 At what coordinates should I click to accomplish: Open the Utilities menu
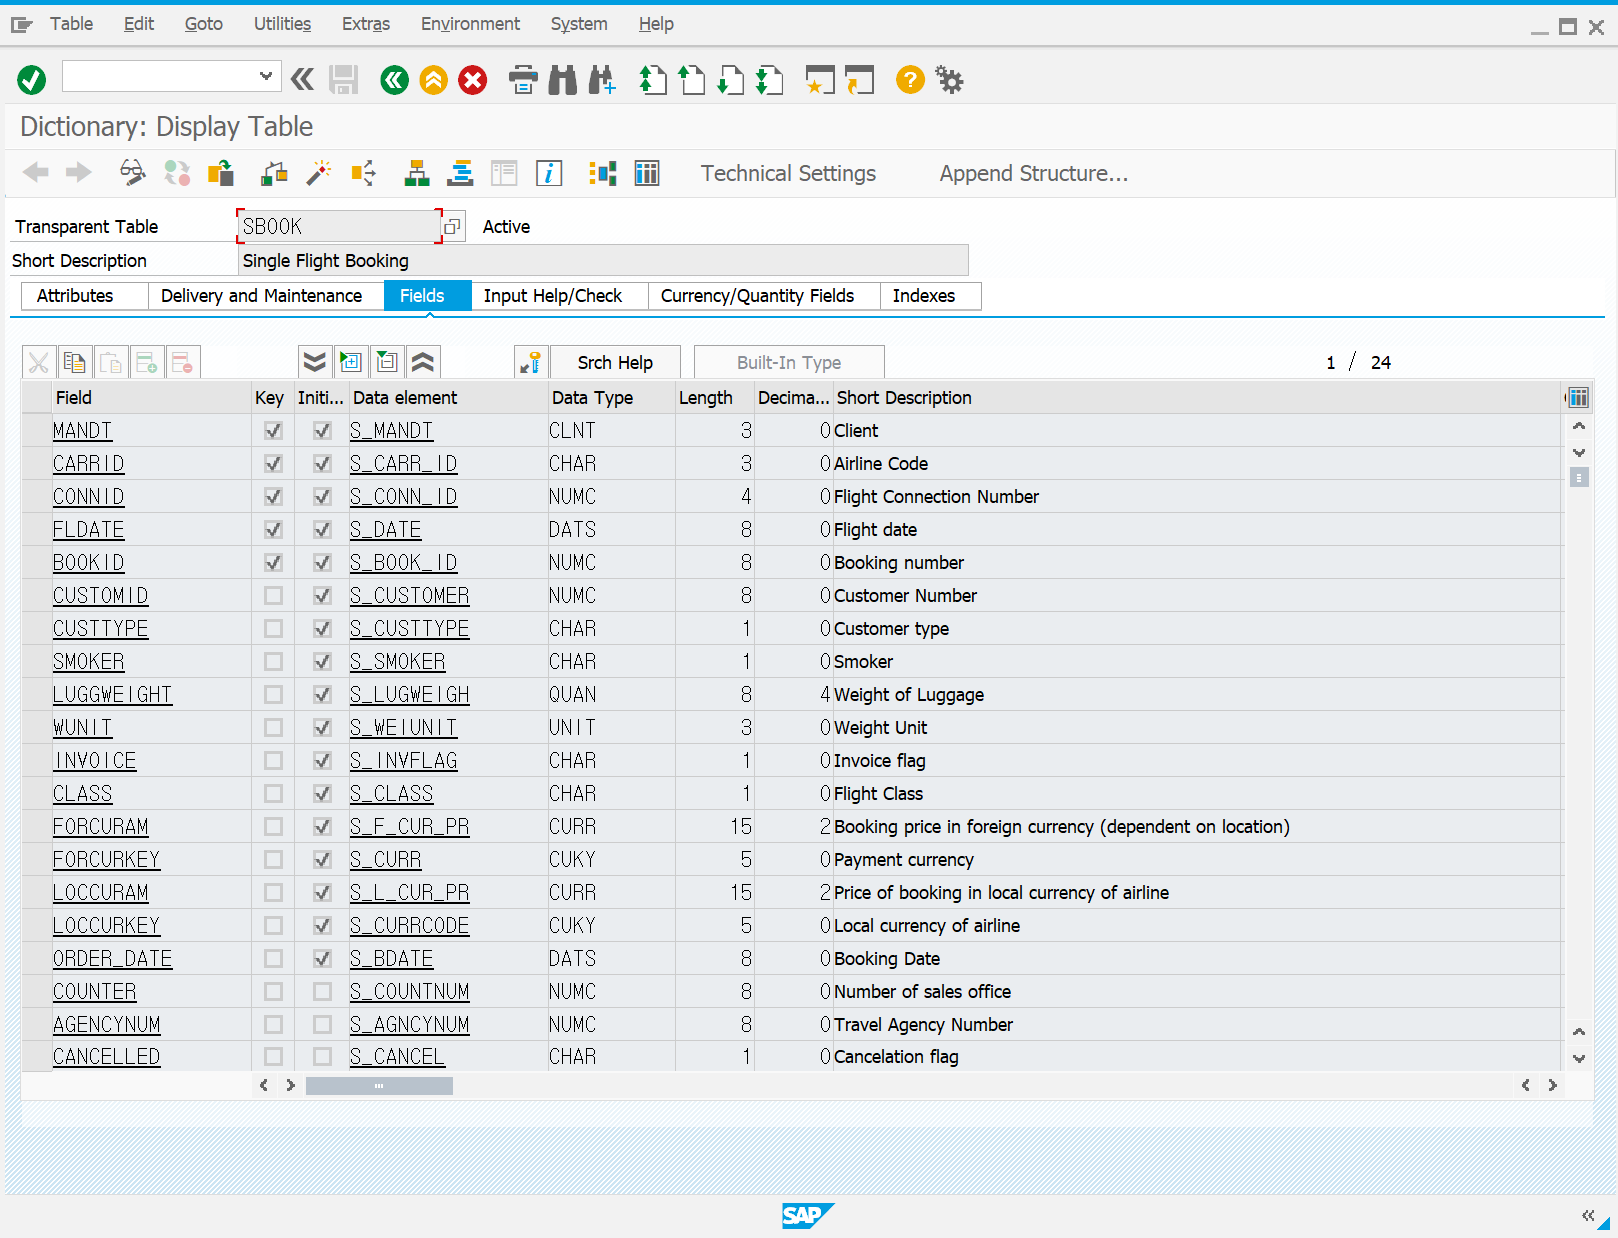(x=282, y=24)
